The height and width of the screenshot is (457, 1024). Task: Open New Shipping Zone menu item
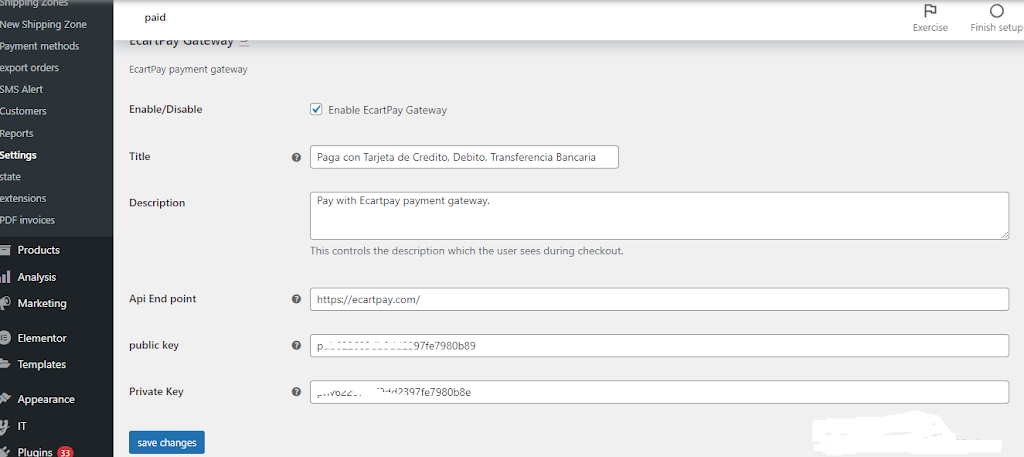(43, 24)
